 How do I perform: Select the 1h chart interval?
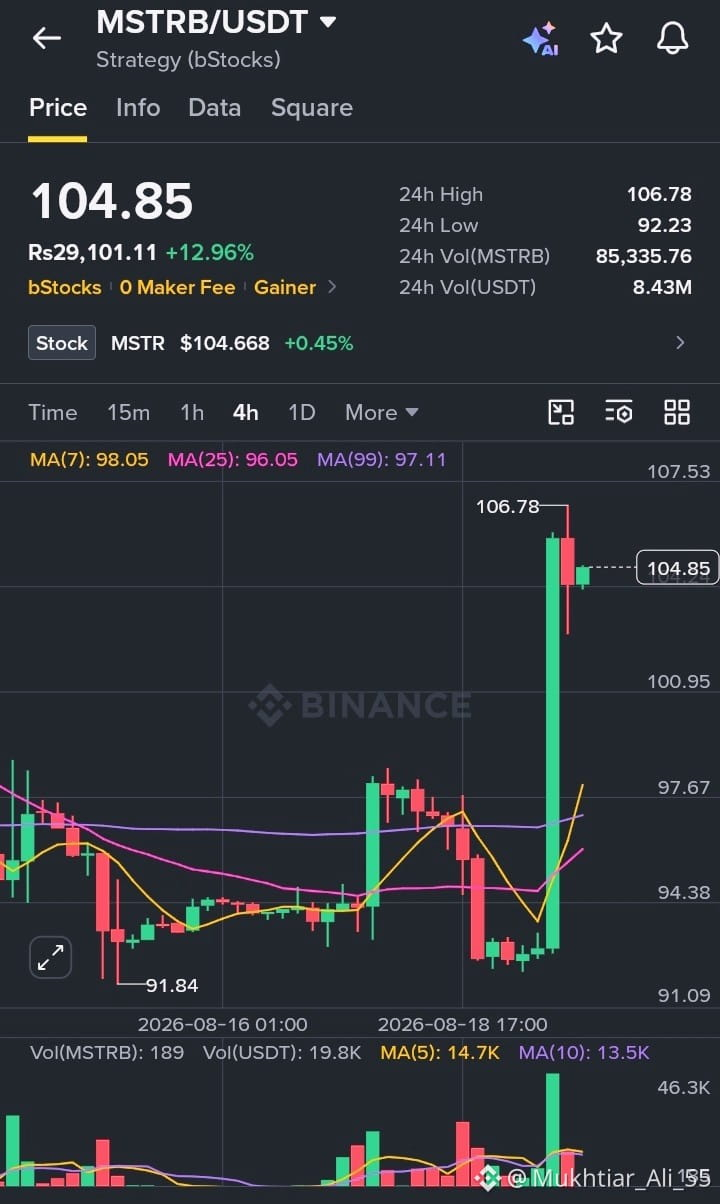[192, 413]
